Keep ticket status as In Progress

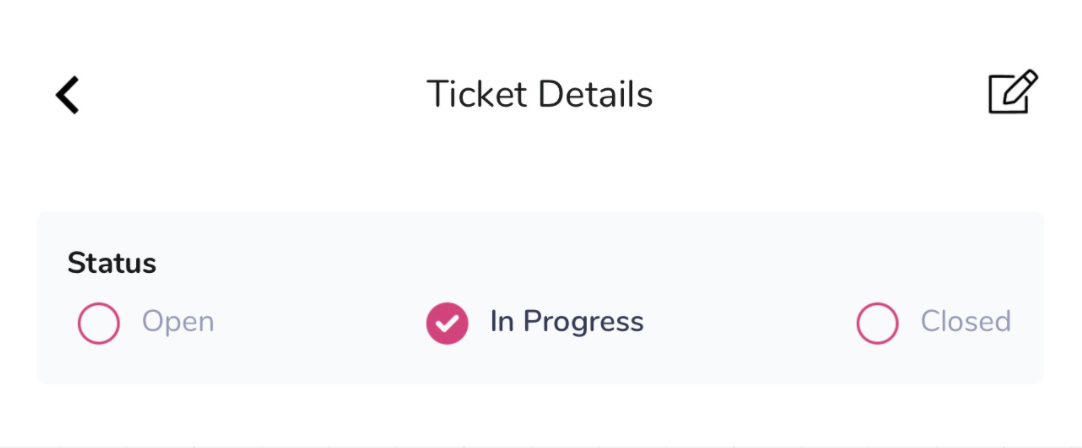[x=447, y=323]
